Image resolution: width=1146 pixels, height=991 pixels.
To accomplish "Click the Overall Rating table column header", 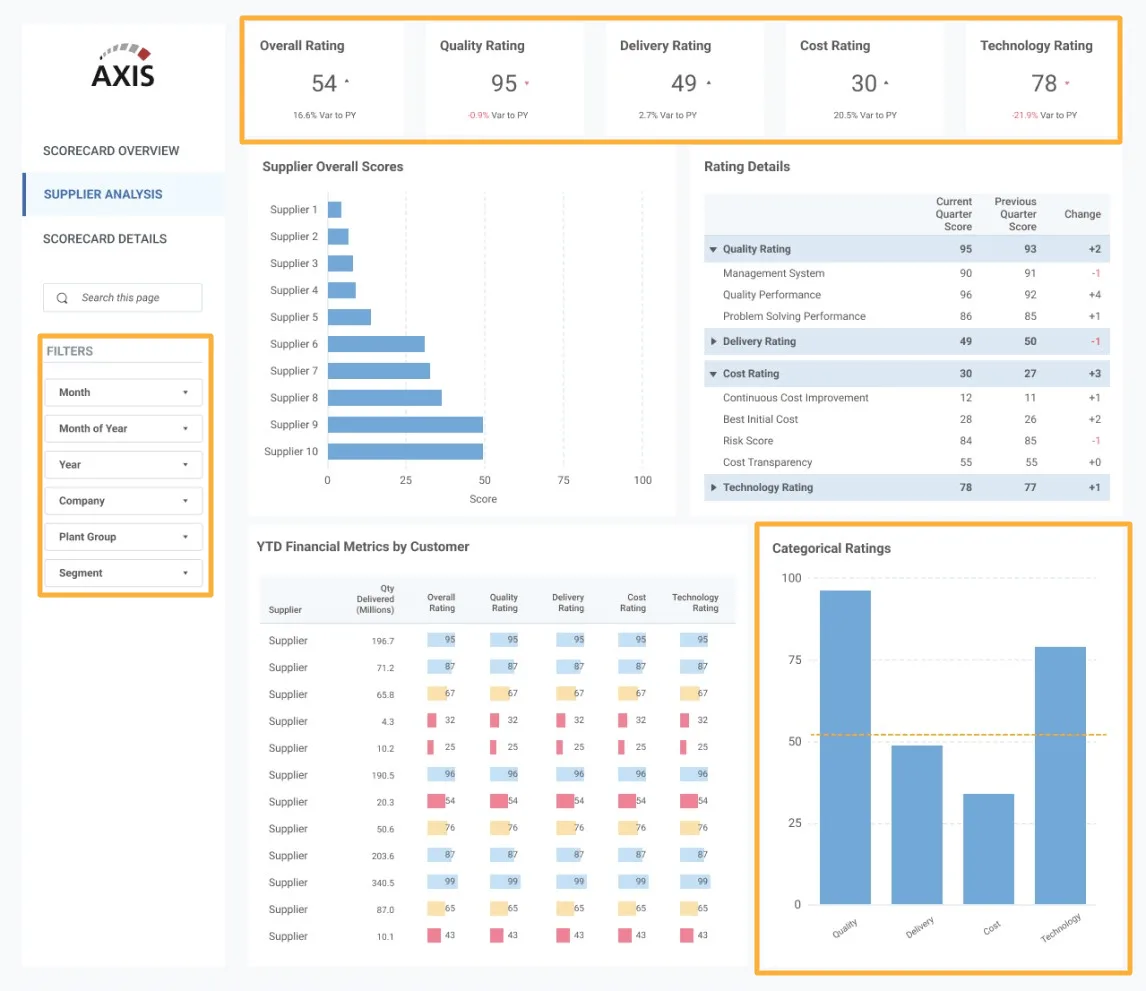I will 441,603.
